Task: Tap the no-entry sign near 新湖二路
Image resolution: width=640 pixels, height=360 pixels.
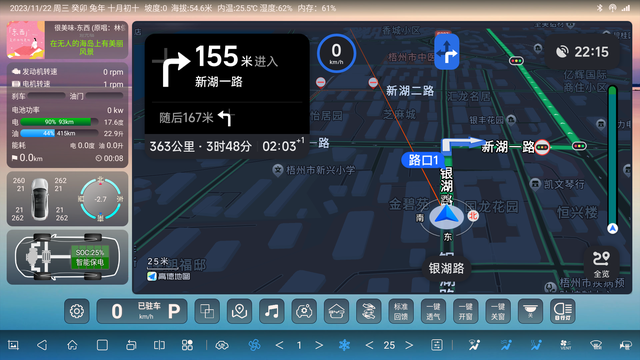Action: [373, 83]
